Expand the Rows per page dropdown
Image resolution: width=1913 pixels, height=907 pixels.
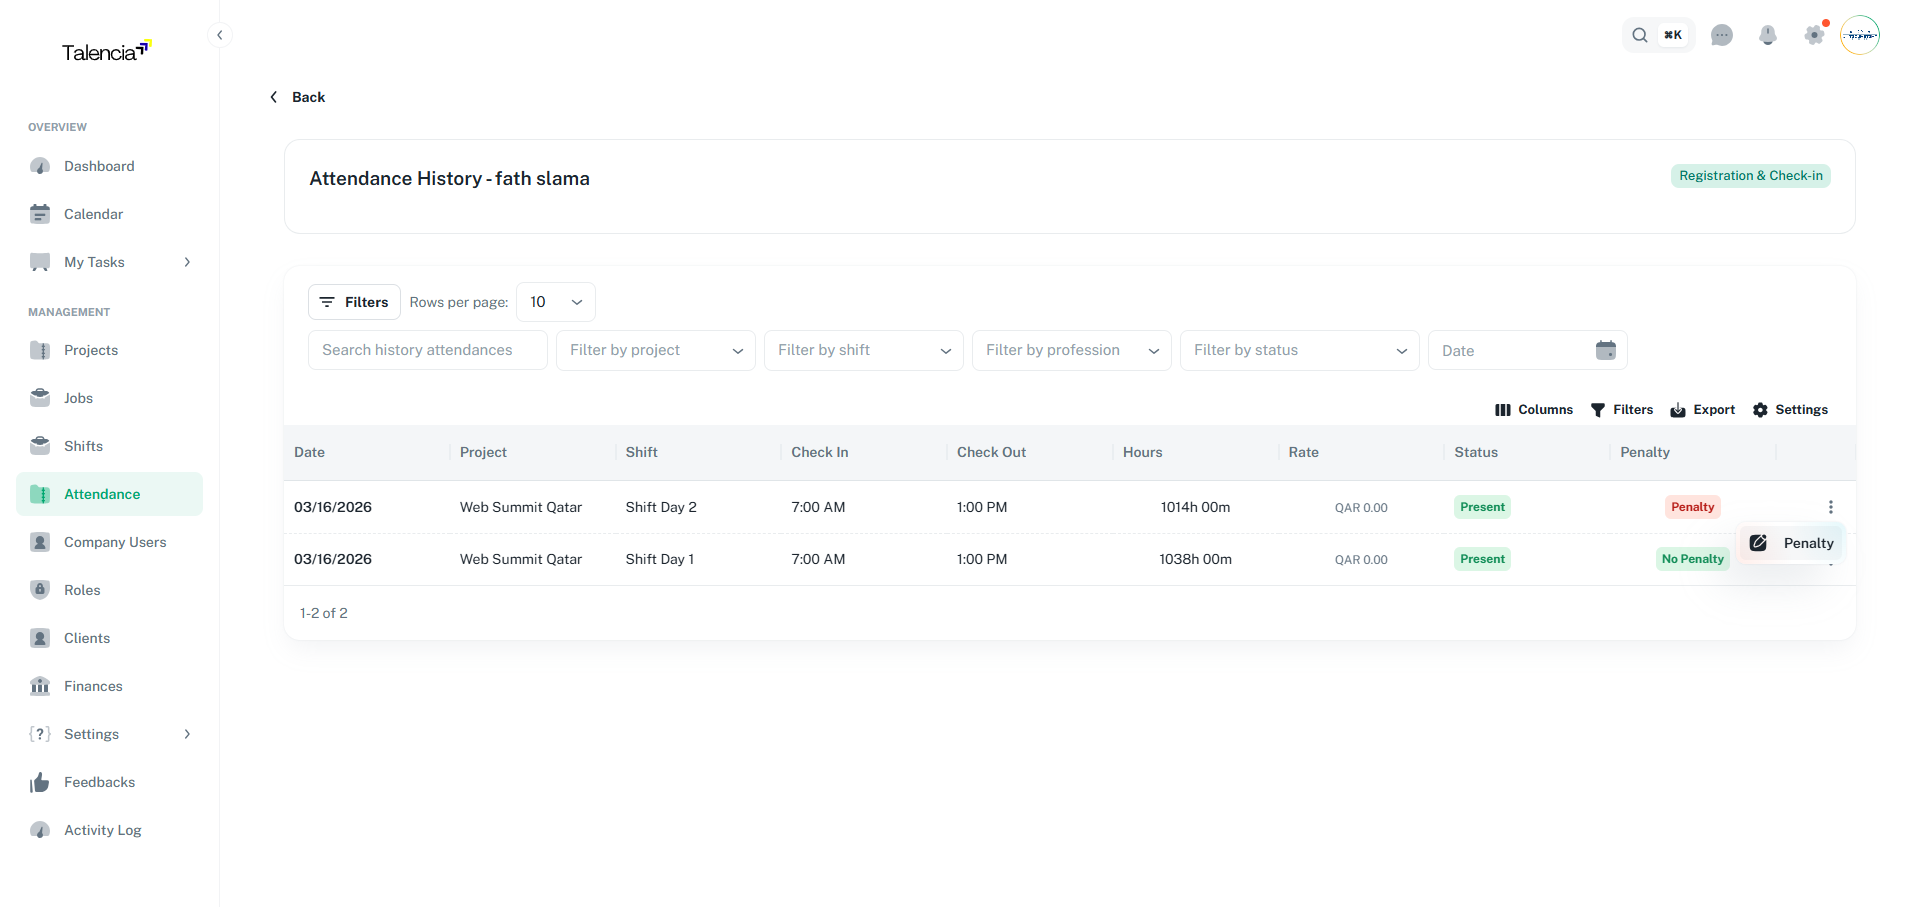pyautogui.click(x=555, y=302)
